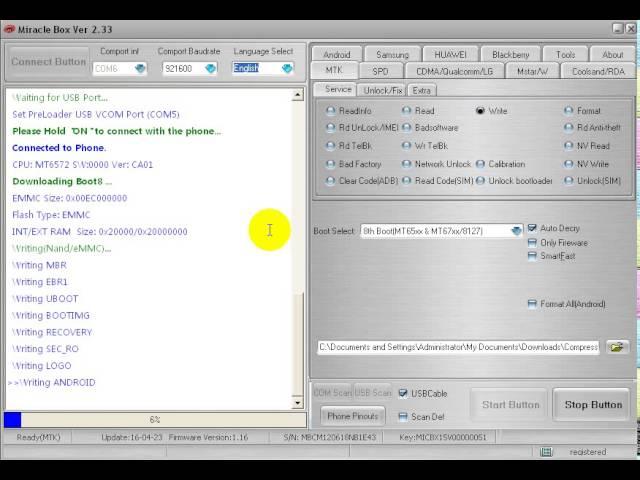This screenshot has width=640, height=480.
Task: Click the browse folder icon beside firmware path
Action: [617, 347]
